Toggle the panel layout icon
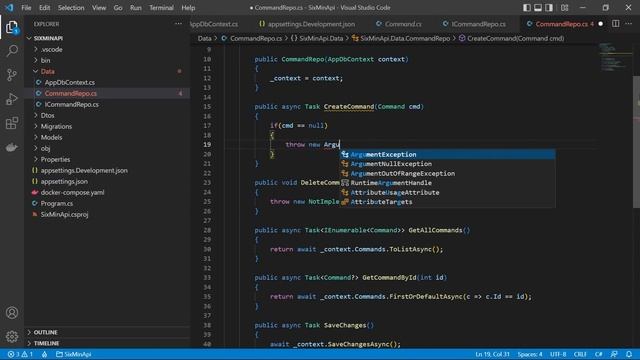 [538, 8]
